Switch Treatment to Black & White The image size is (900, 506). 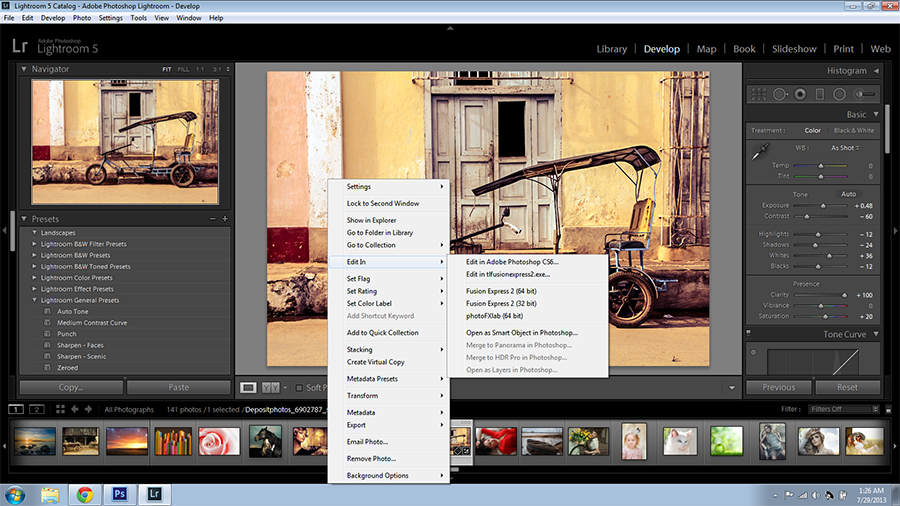coord(853,130)
